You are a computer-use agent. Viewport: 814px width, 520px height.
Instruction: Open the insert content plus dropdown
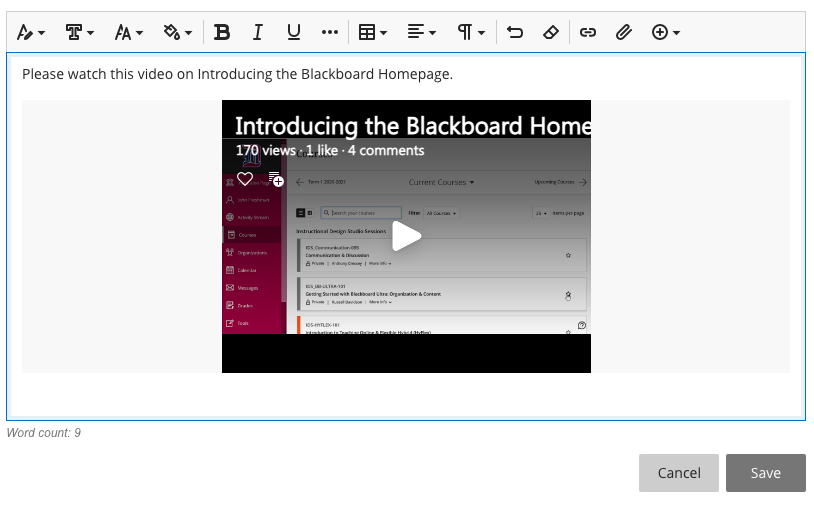pos(666,32)
